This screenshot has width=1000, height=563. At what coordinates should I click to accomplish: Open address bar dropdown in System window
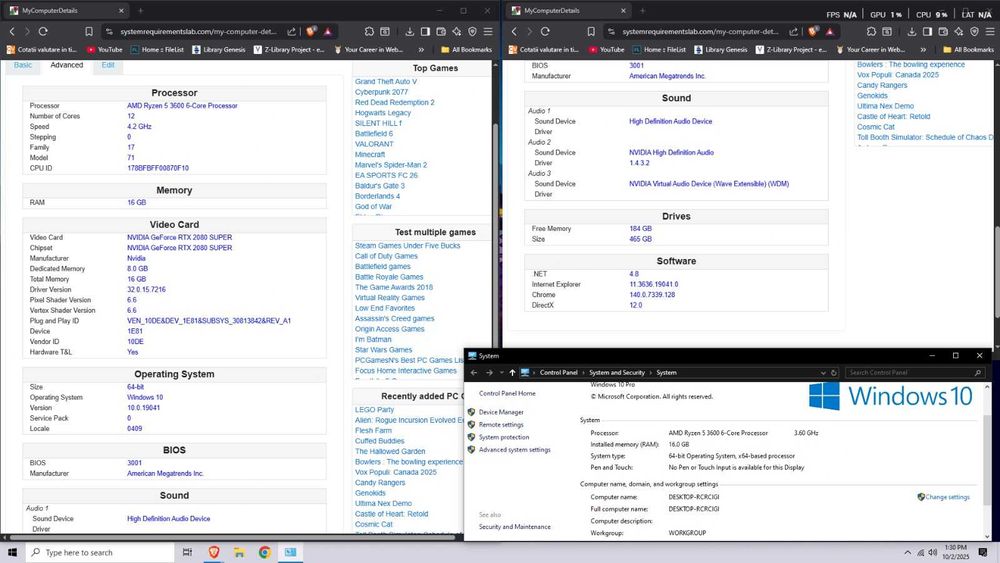tap(824, 372)
